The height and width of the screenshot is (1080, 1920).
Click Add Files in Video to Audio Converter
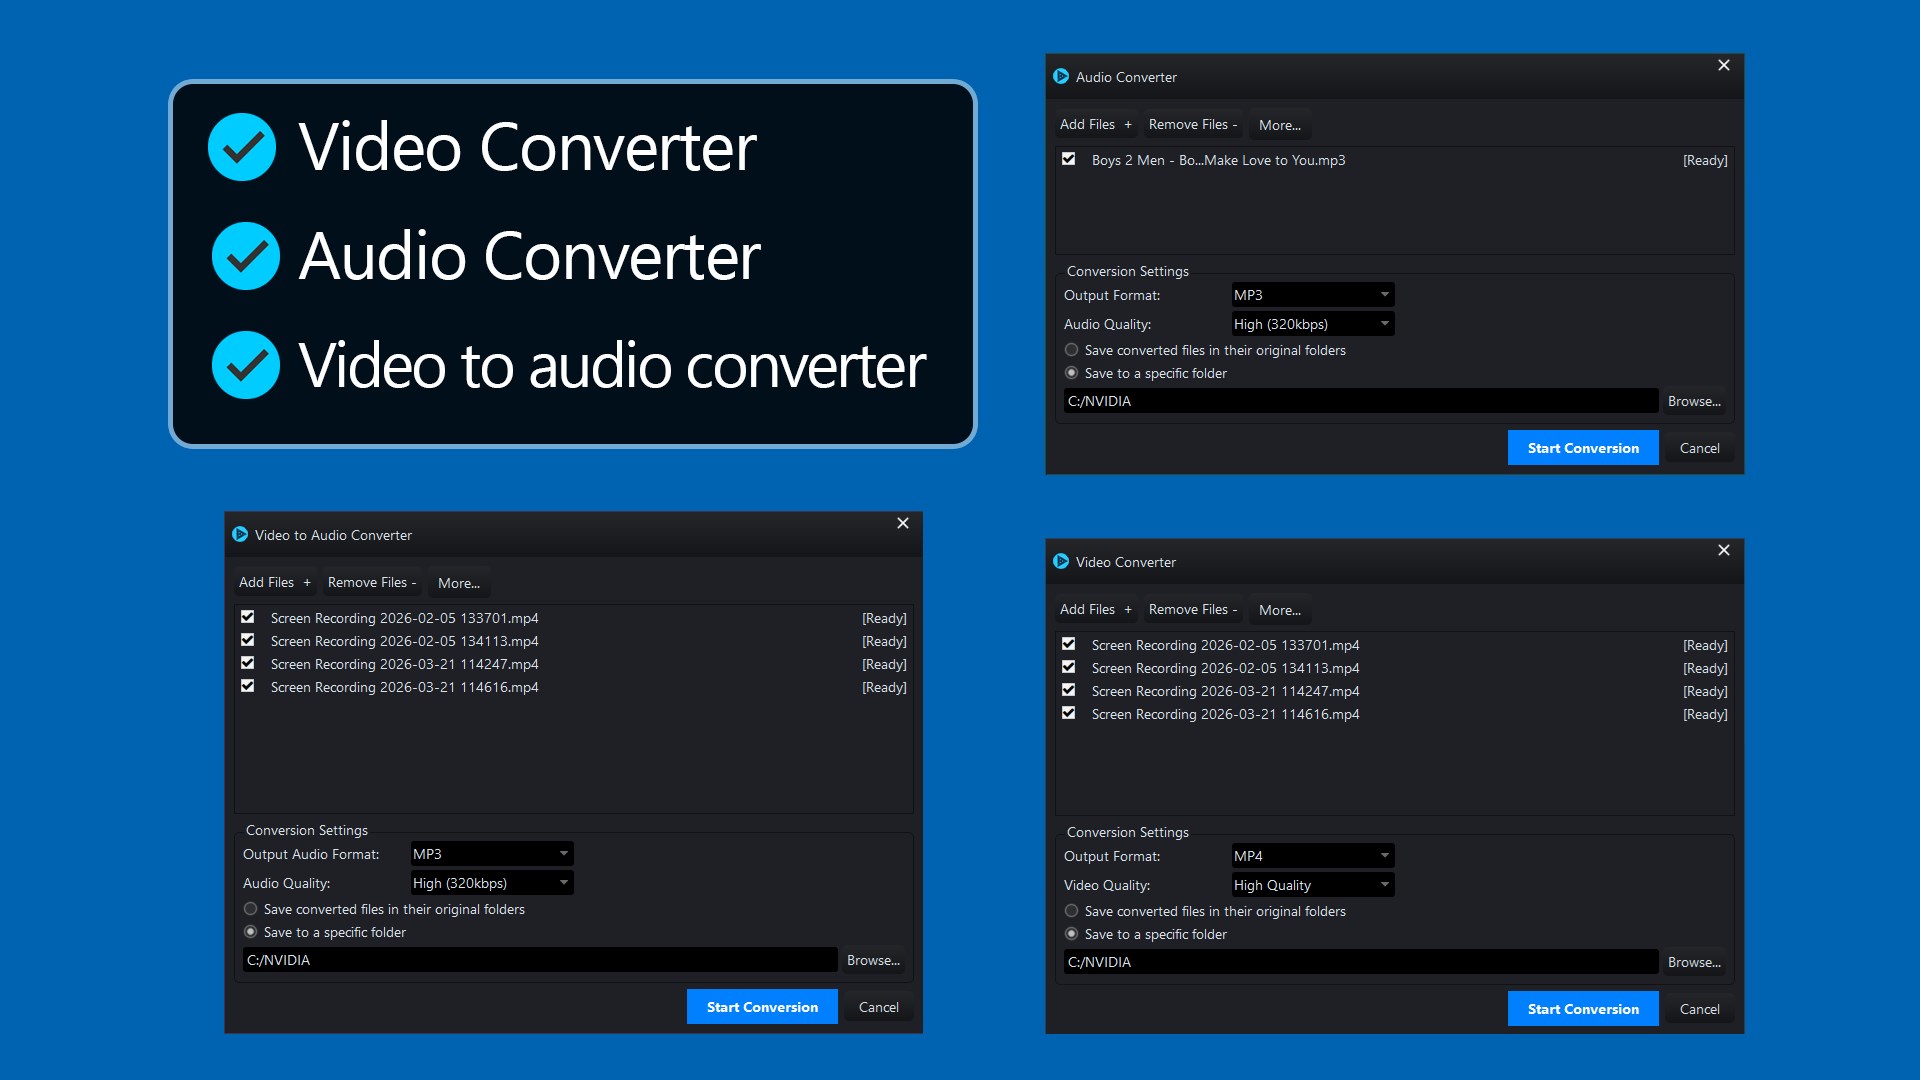coord(275,582)
